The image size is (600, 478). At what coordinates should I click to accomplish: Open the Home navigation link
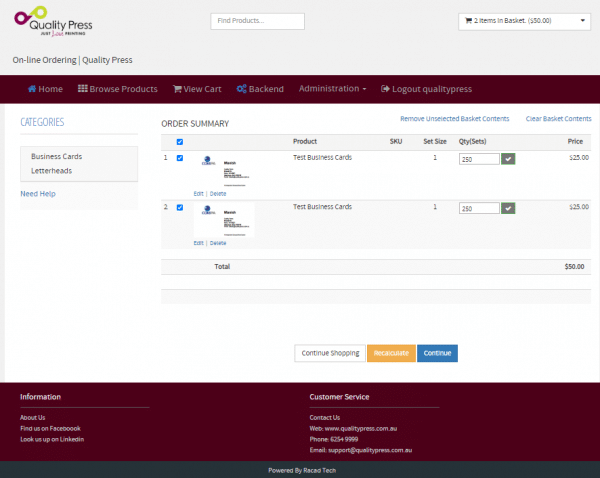point(45,89)
